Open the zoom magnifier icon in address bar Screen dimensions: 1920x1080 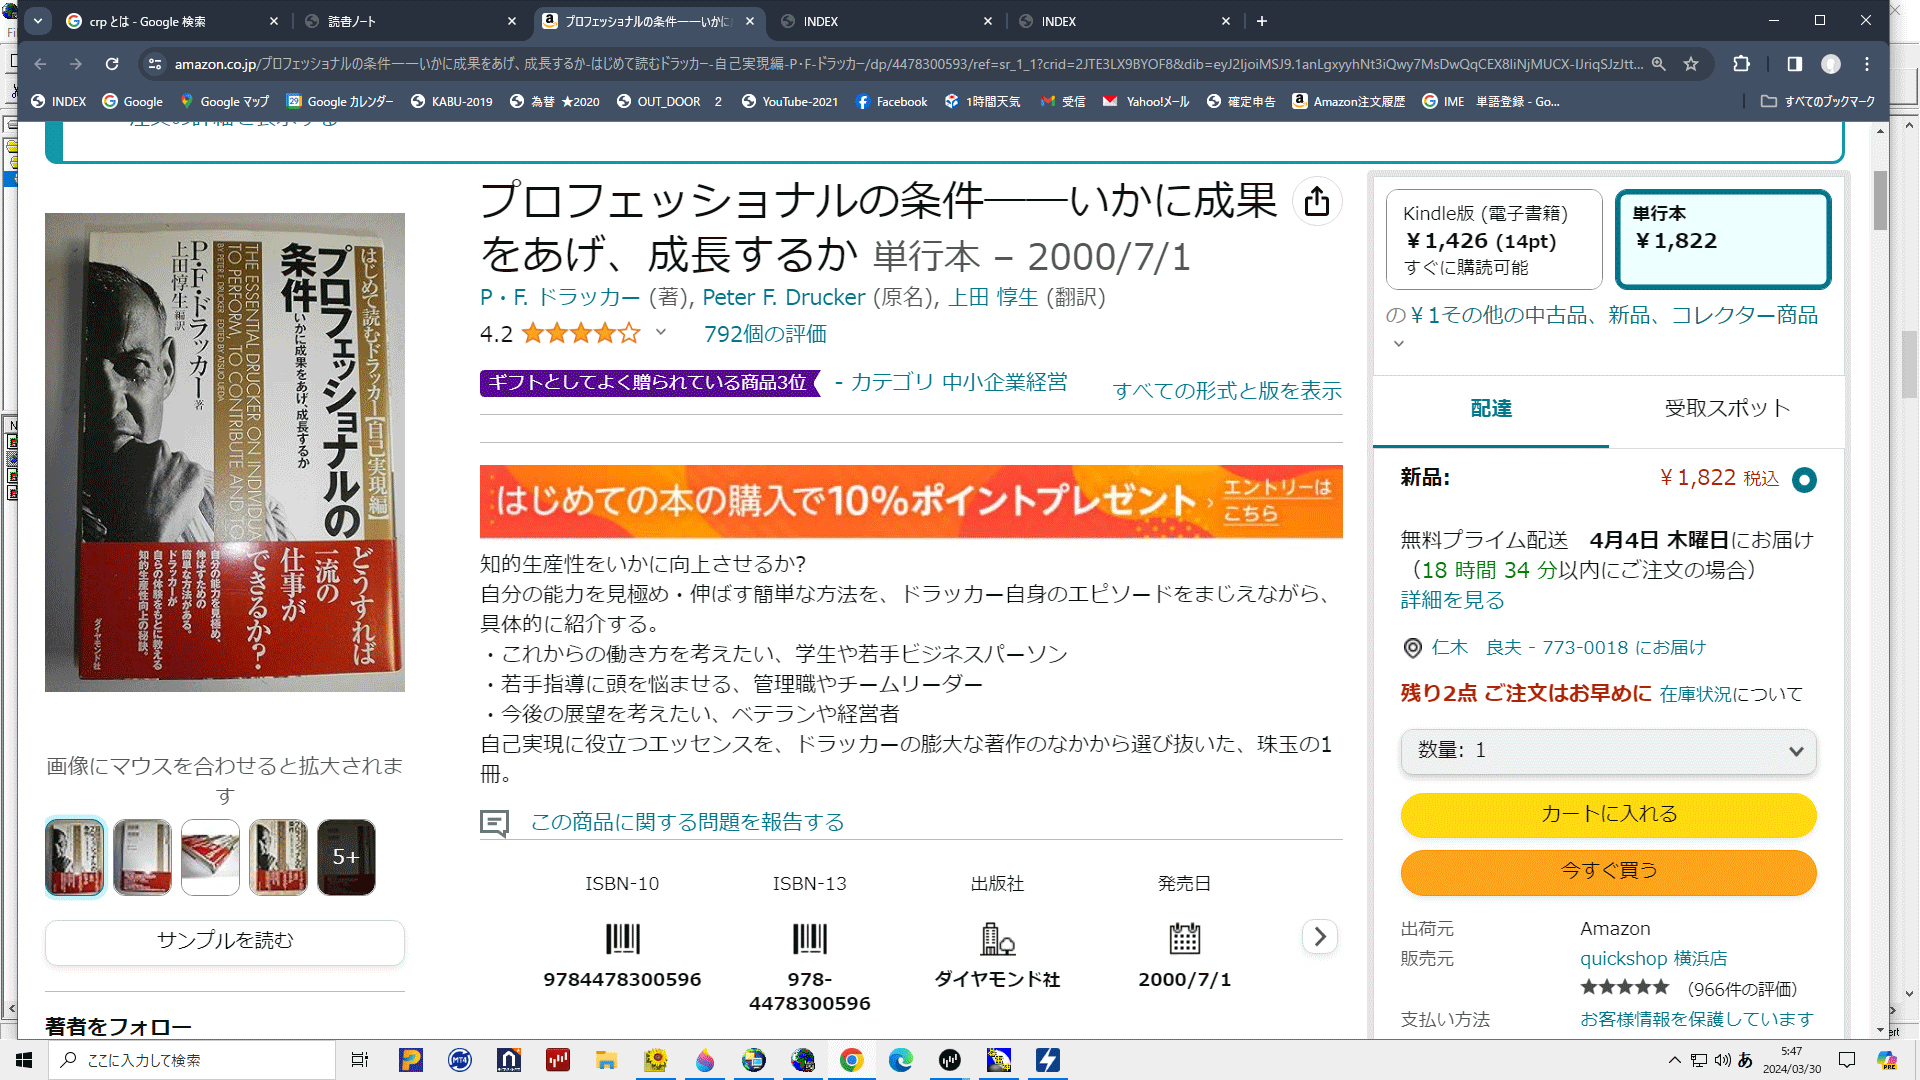[x=1659, y=64]
